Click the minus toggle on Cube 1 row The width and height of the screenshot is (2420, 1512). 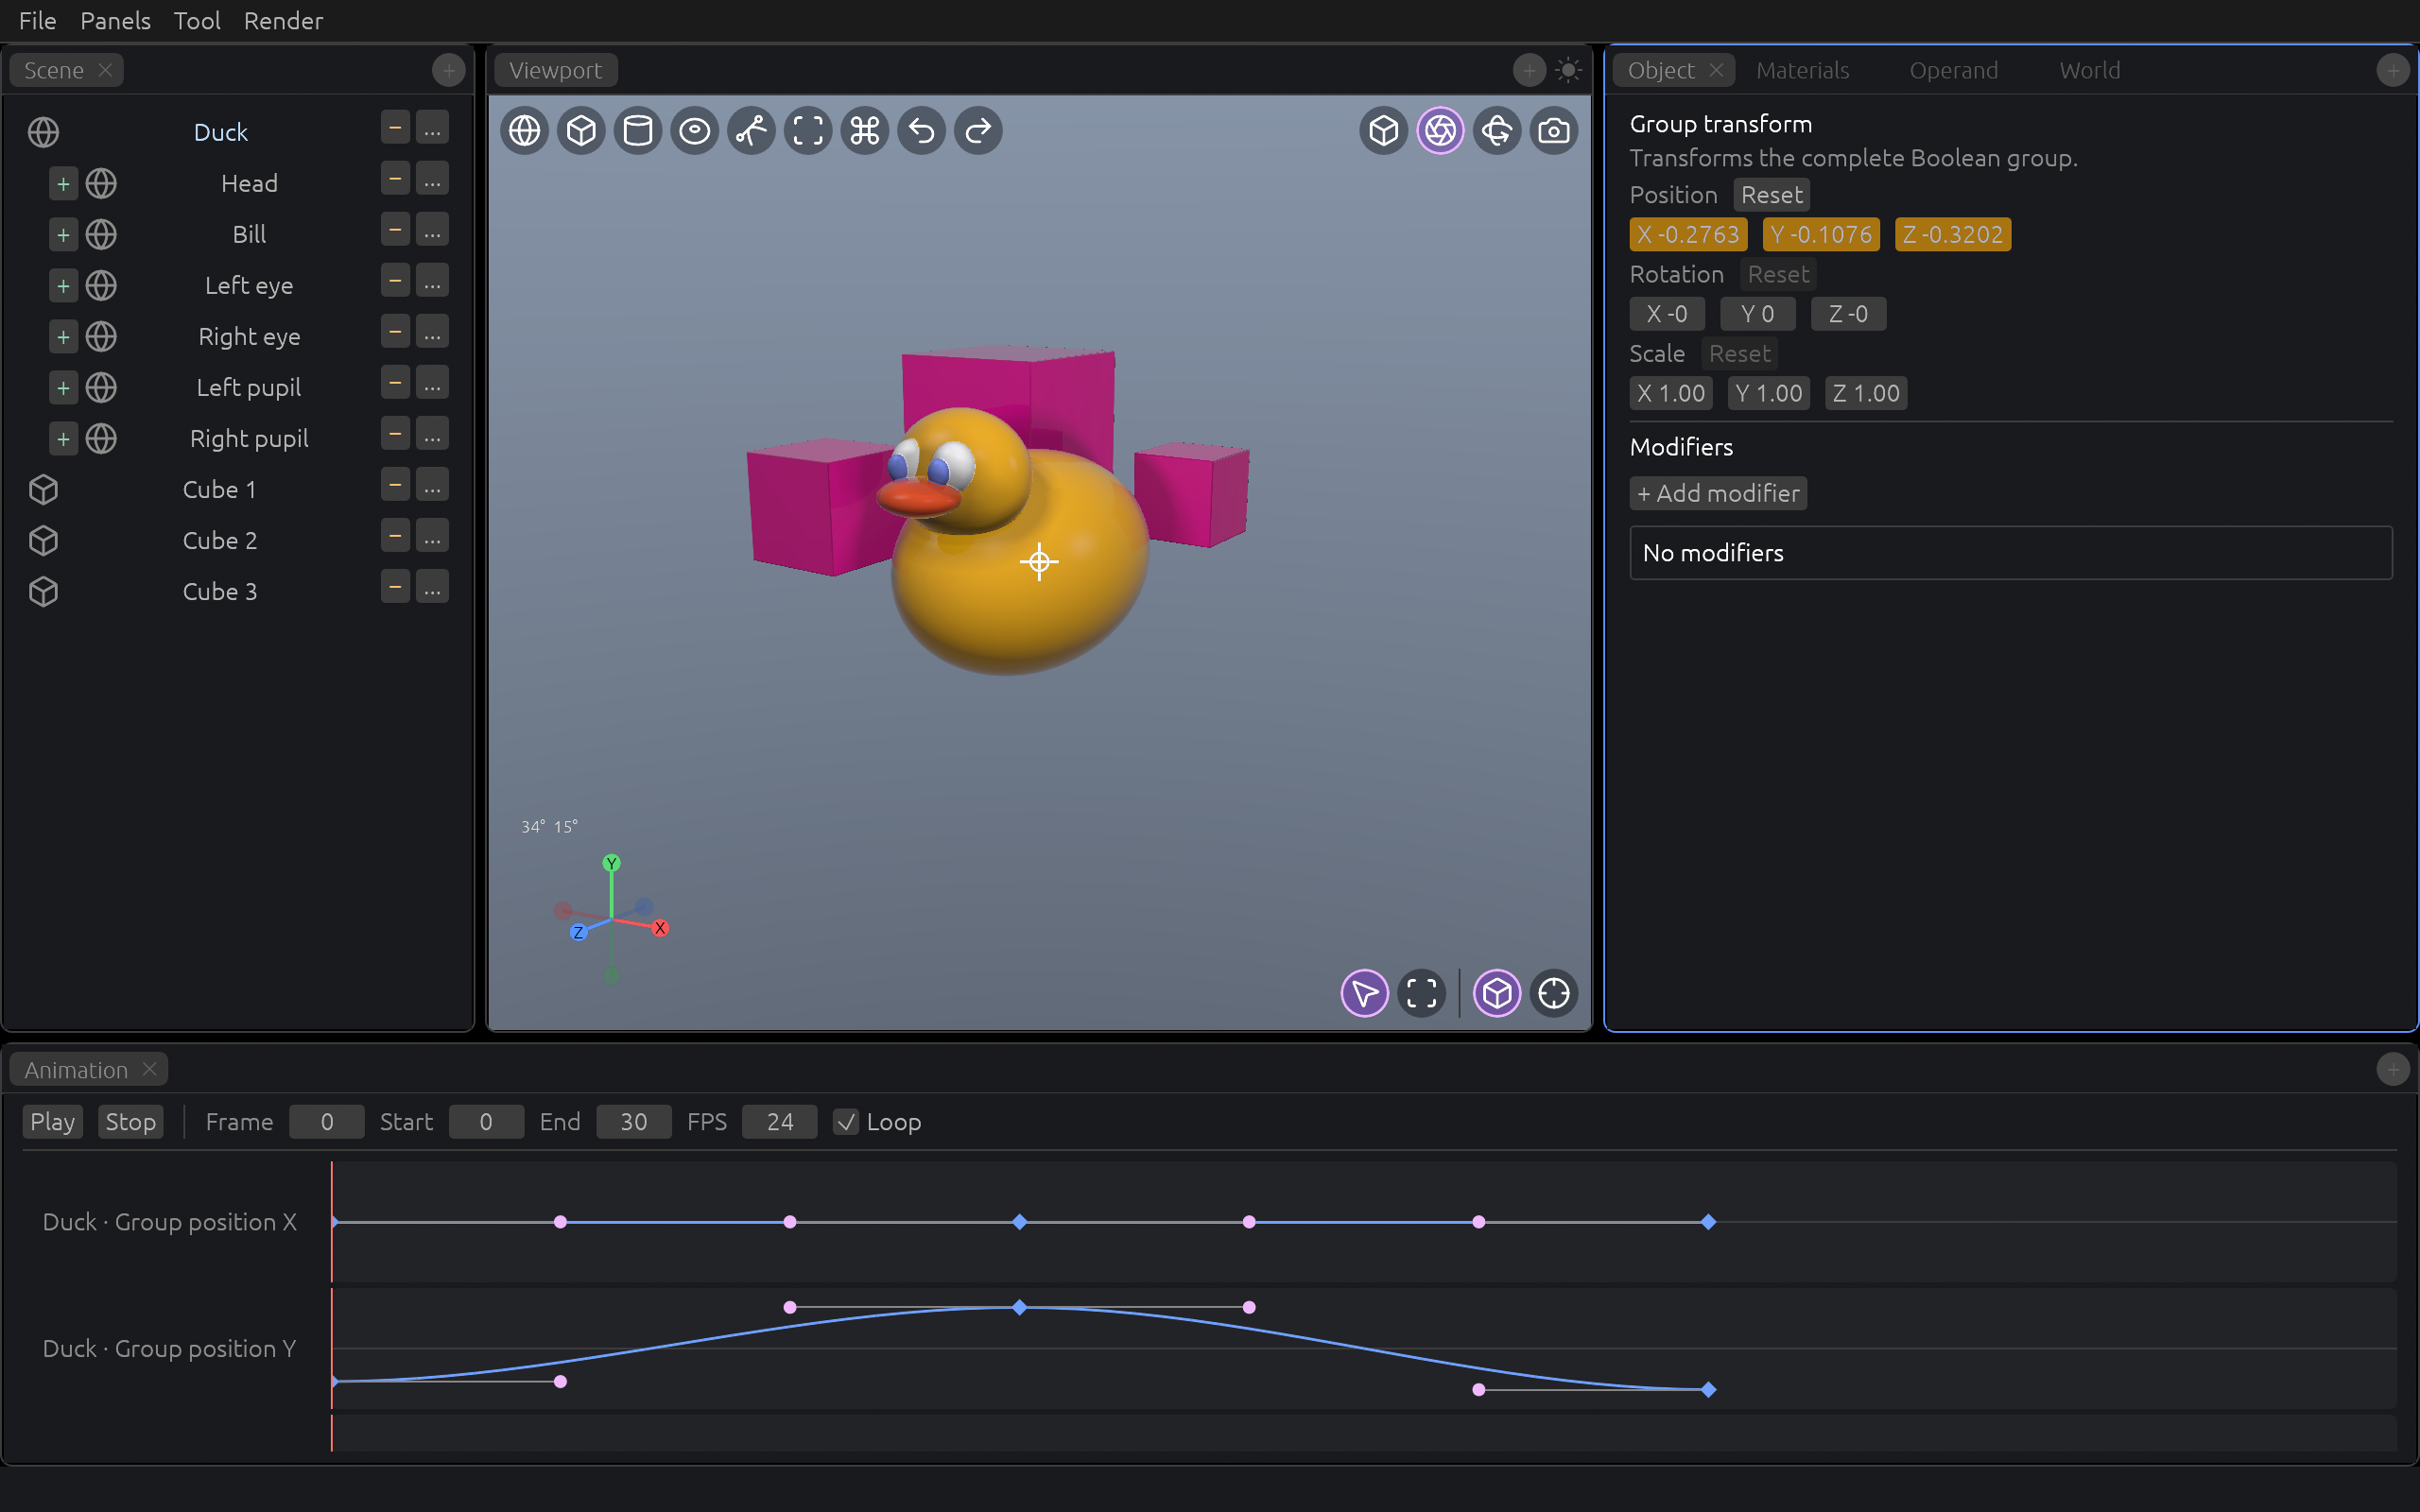point(395,485)
